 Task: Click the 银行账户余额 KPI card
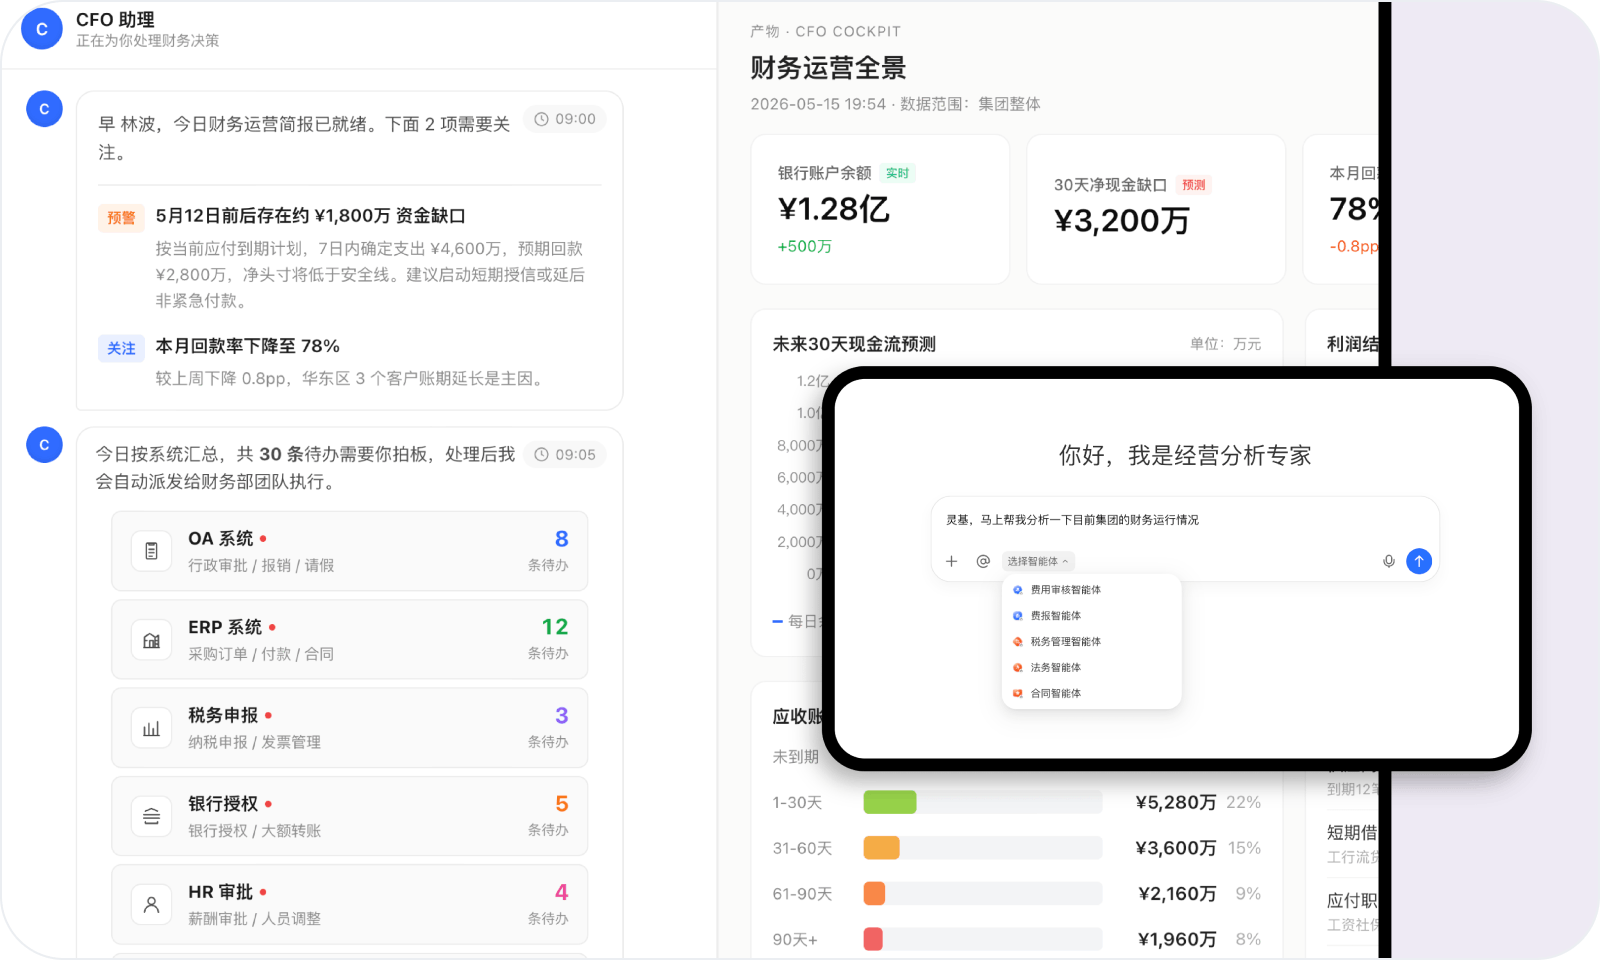(880, 210)
